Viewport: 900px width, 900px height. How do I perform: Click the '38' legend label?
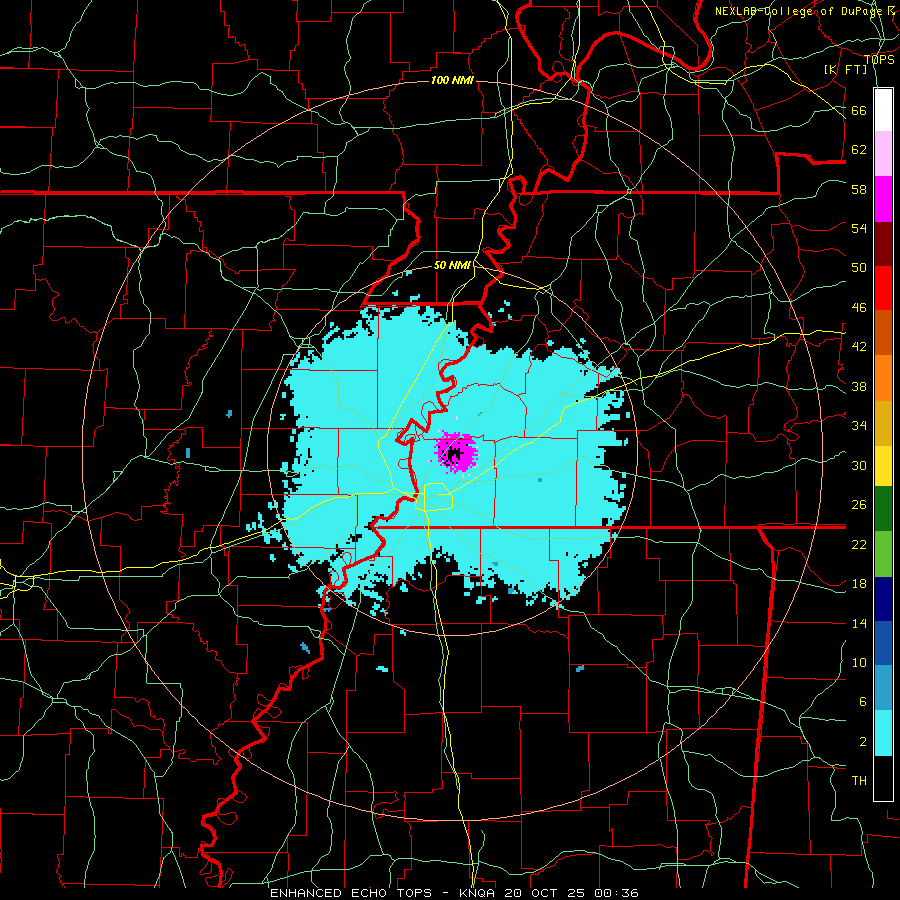point(859,387)
